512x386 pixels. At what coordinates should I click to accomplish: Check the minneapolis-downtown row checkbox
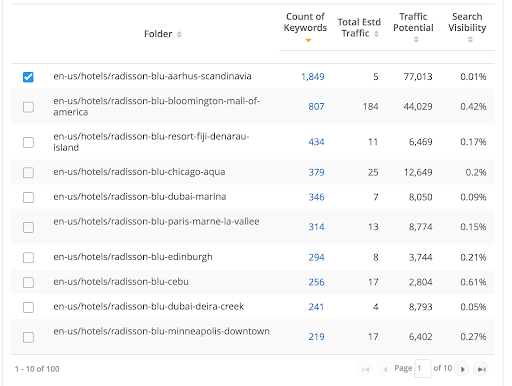(28, 337)
